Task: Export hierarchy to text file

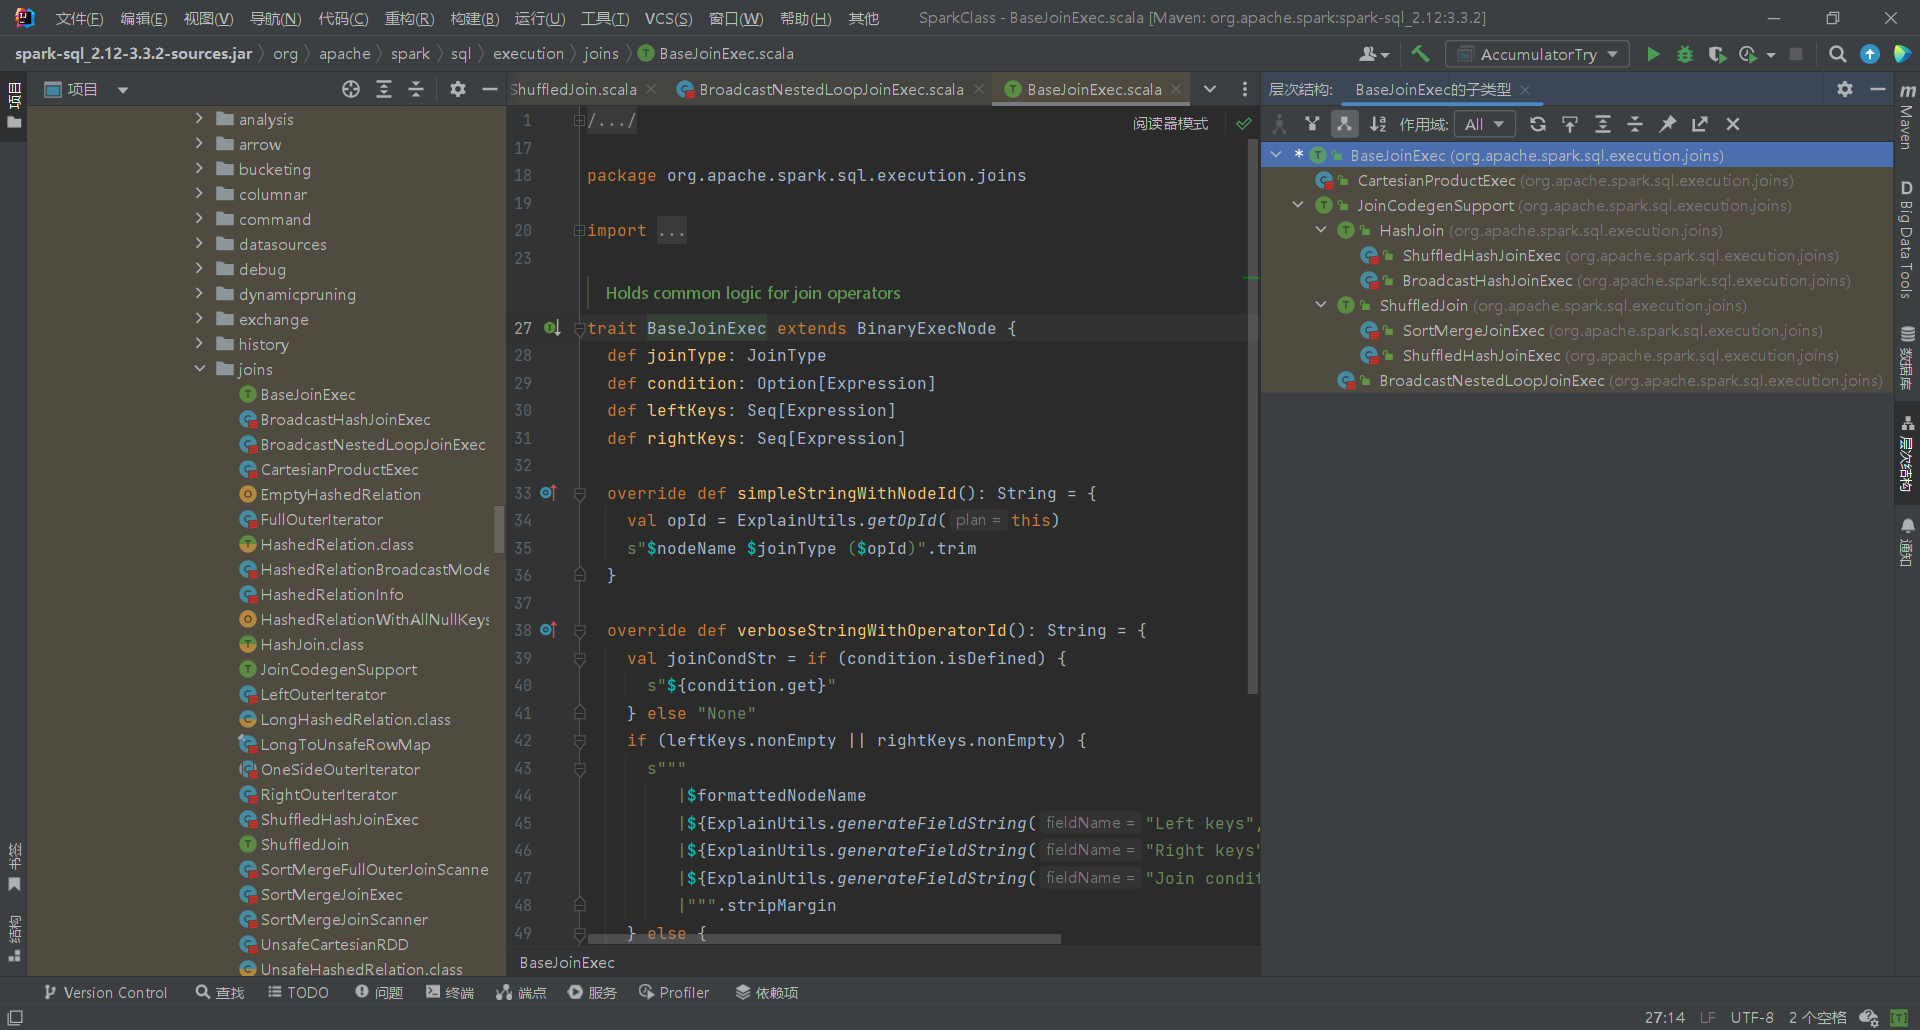Action: 1700,124
